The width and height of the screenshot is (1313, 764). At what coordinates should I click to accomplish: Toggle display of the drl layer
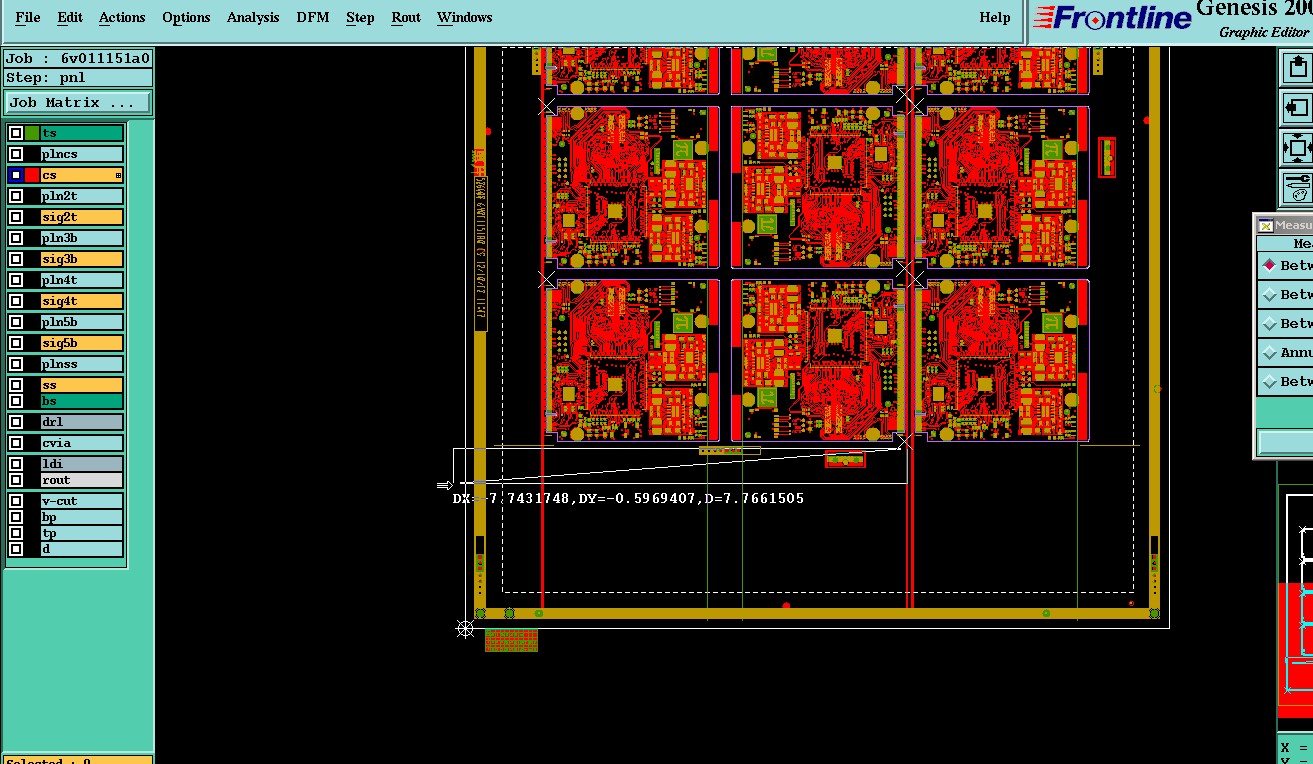[16, 422]
